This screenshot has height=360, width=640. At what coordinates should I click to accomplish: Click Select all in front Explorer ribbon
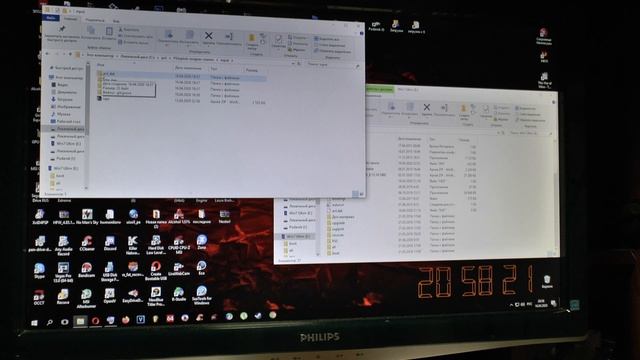coord(327,39)
